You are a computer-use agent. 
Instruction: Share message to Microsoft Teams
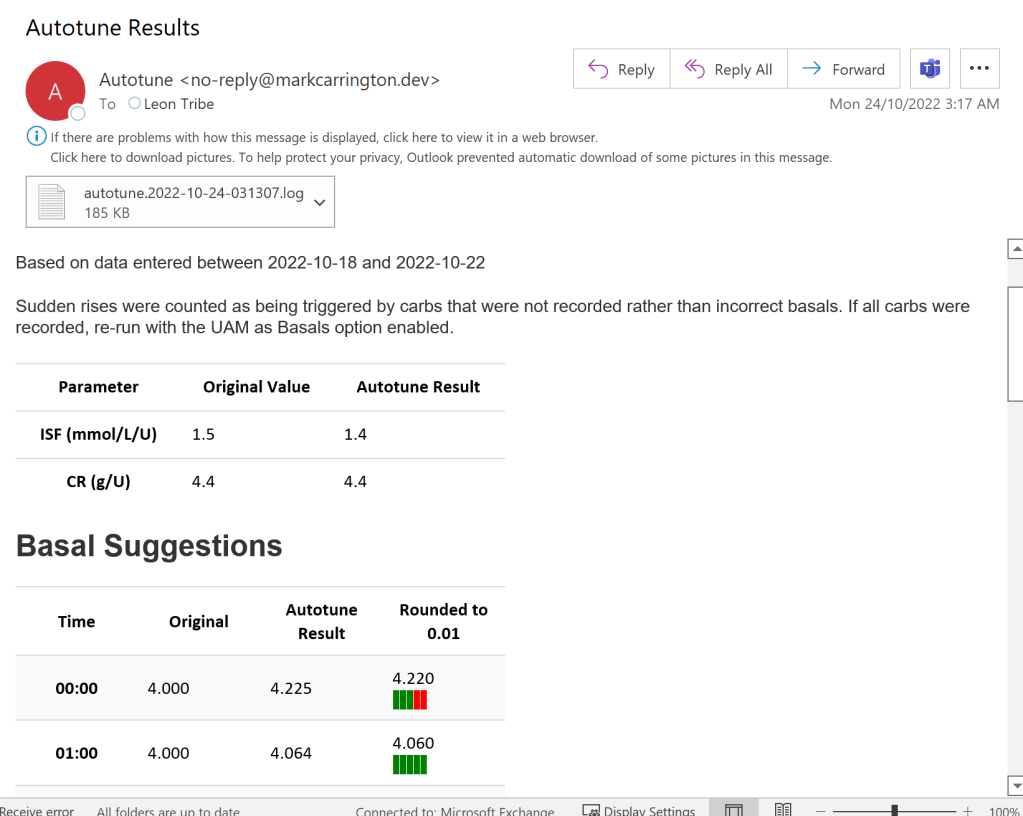click(930, 69)
